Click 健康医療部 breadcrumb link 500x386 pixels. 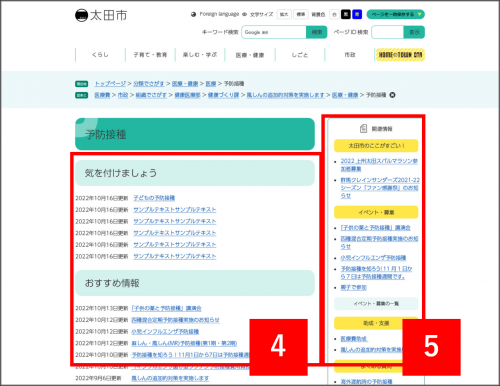pos(188,95)
